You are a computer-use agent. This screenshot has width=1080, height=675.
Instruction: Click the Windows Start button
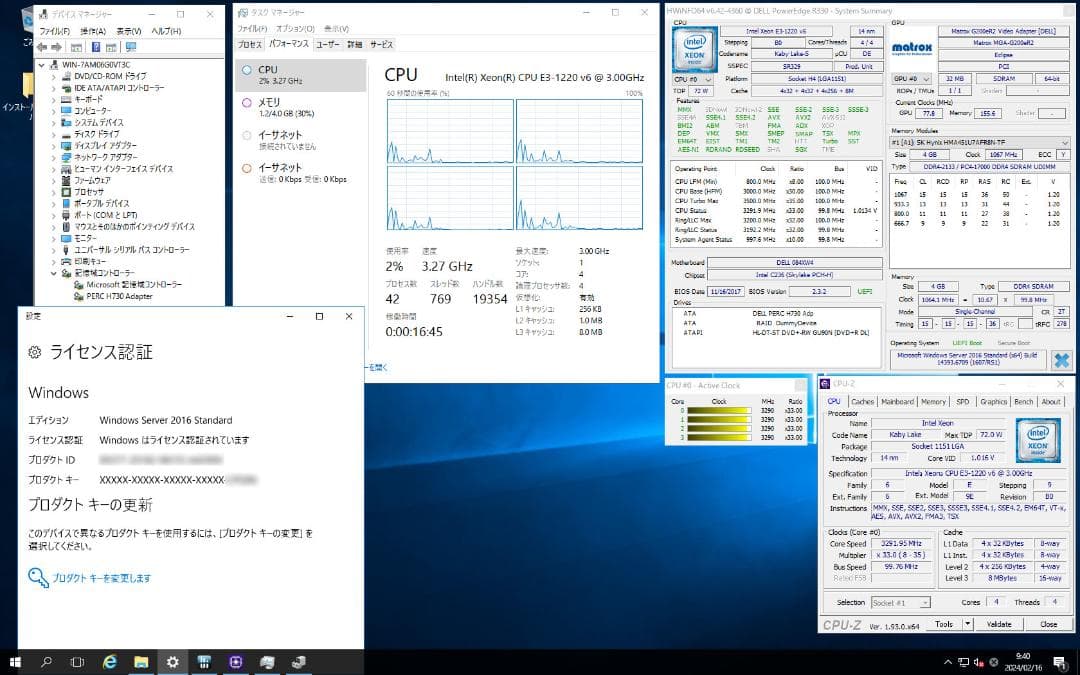[15, 662]
